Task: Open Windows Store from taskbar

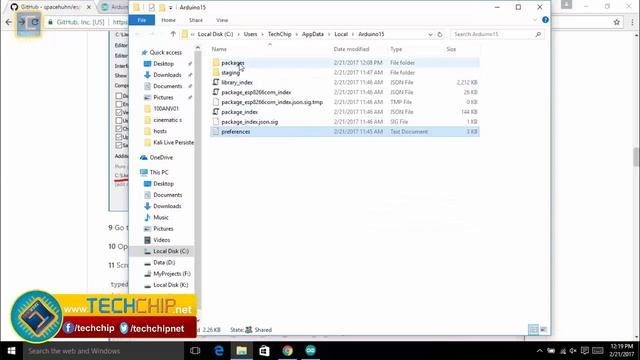Action: pos(264,351)
